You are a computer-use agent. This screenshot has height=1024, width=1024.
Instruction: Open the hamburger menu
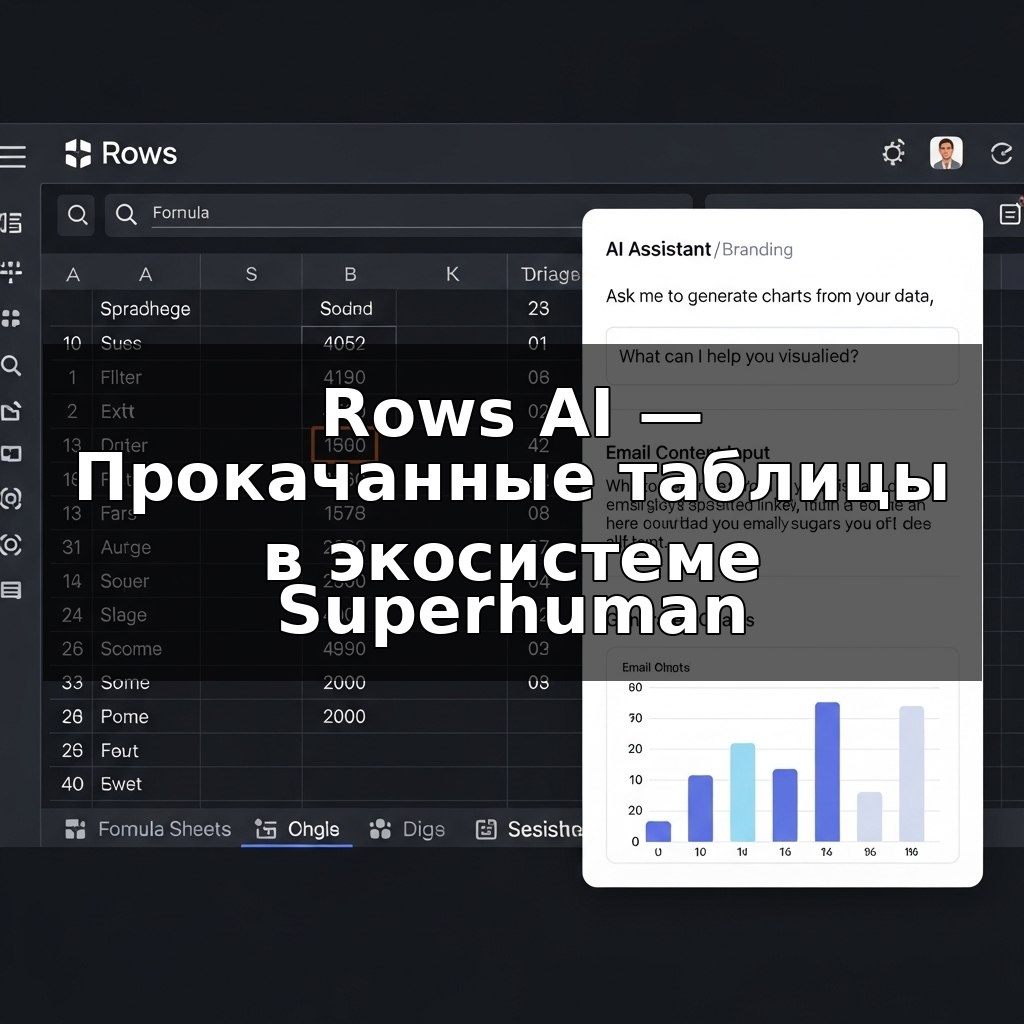(12, 157)
